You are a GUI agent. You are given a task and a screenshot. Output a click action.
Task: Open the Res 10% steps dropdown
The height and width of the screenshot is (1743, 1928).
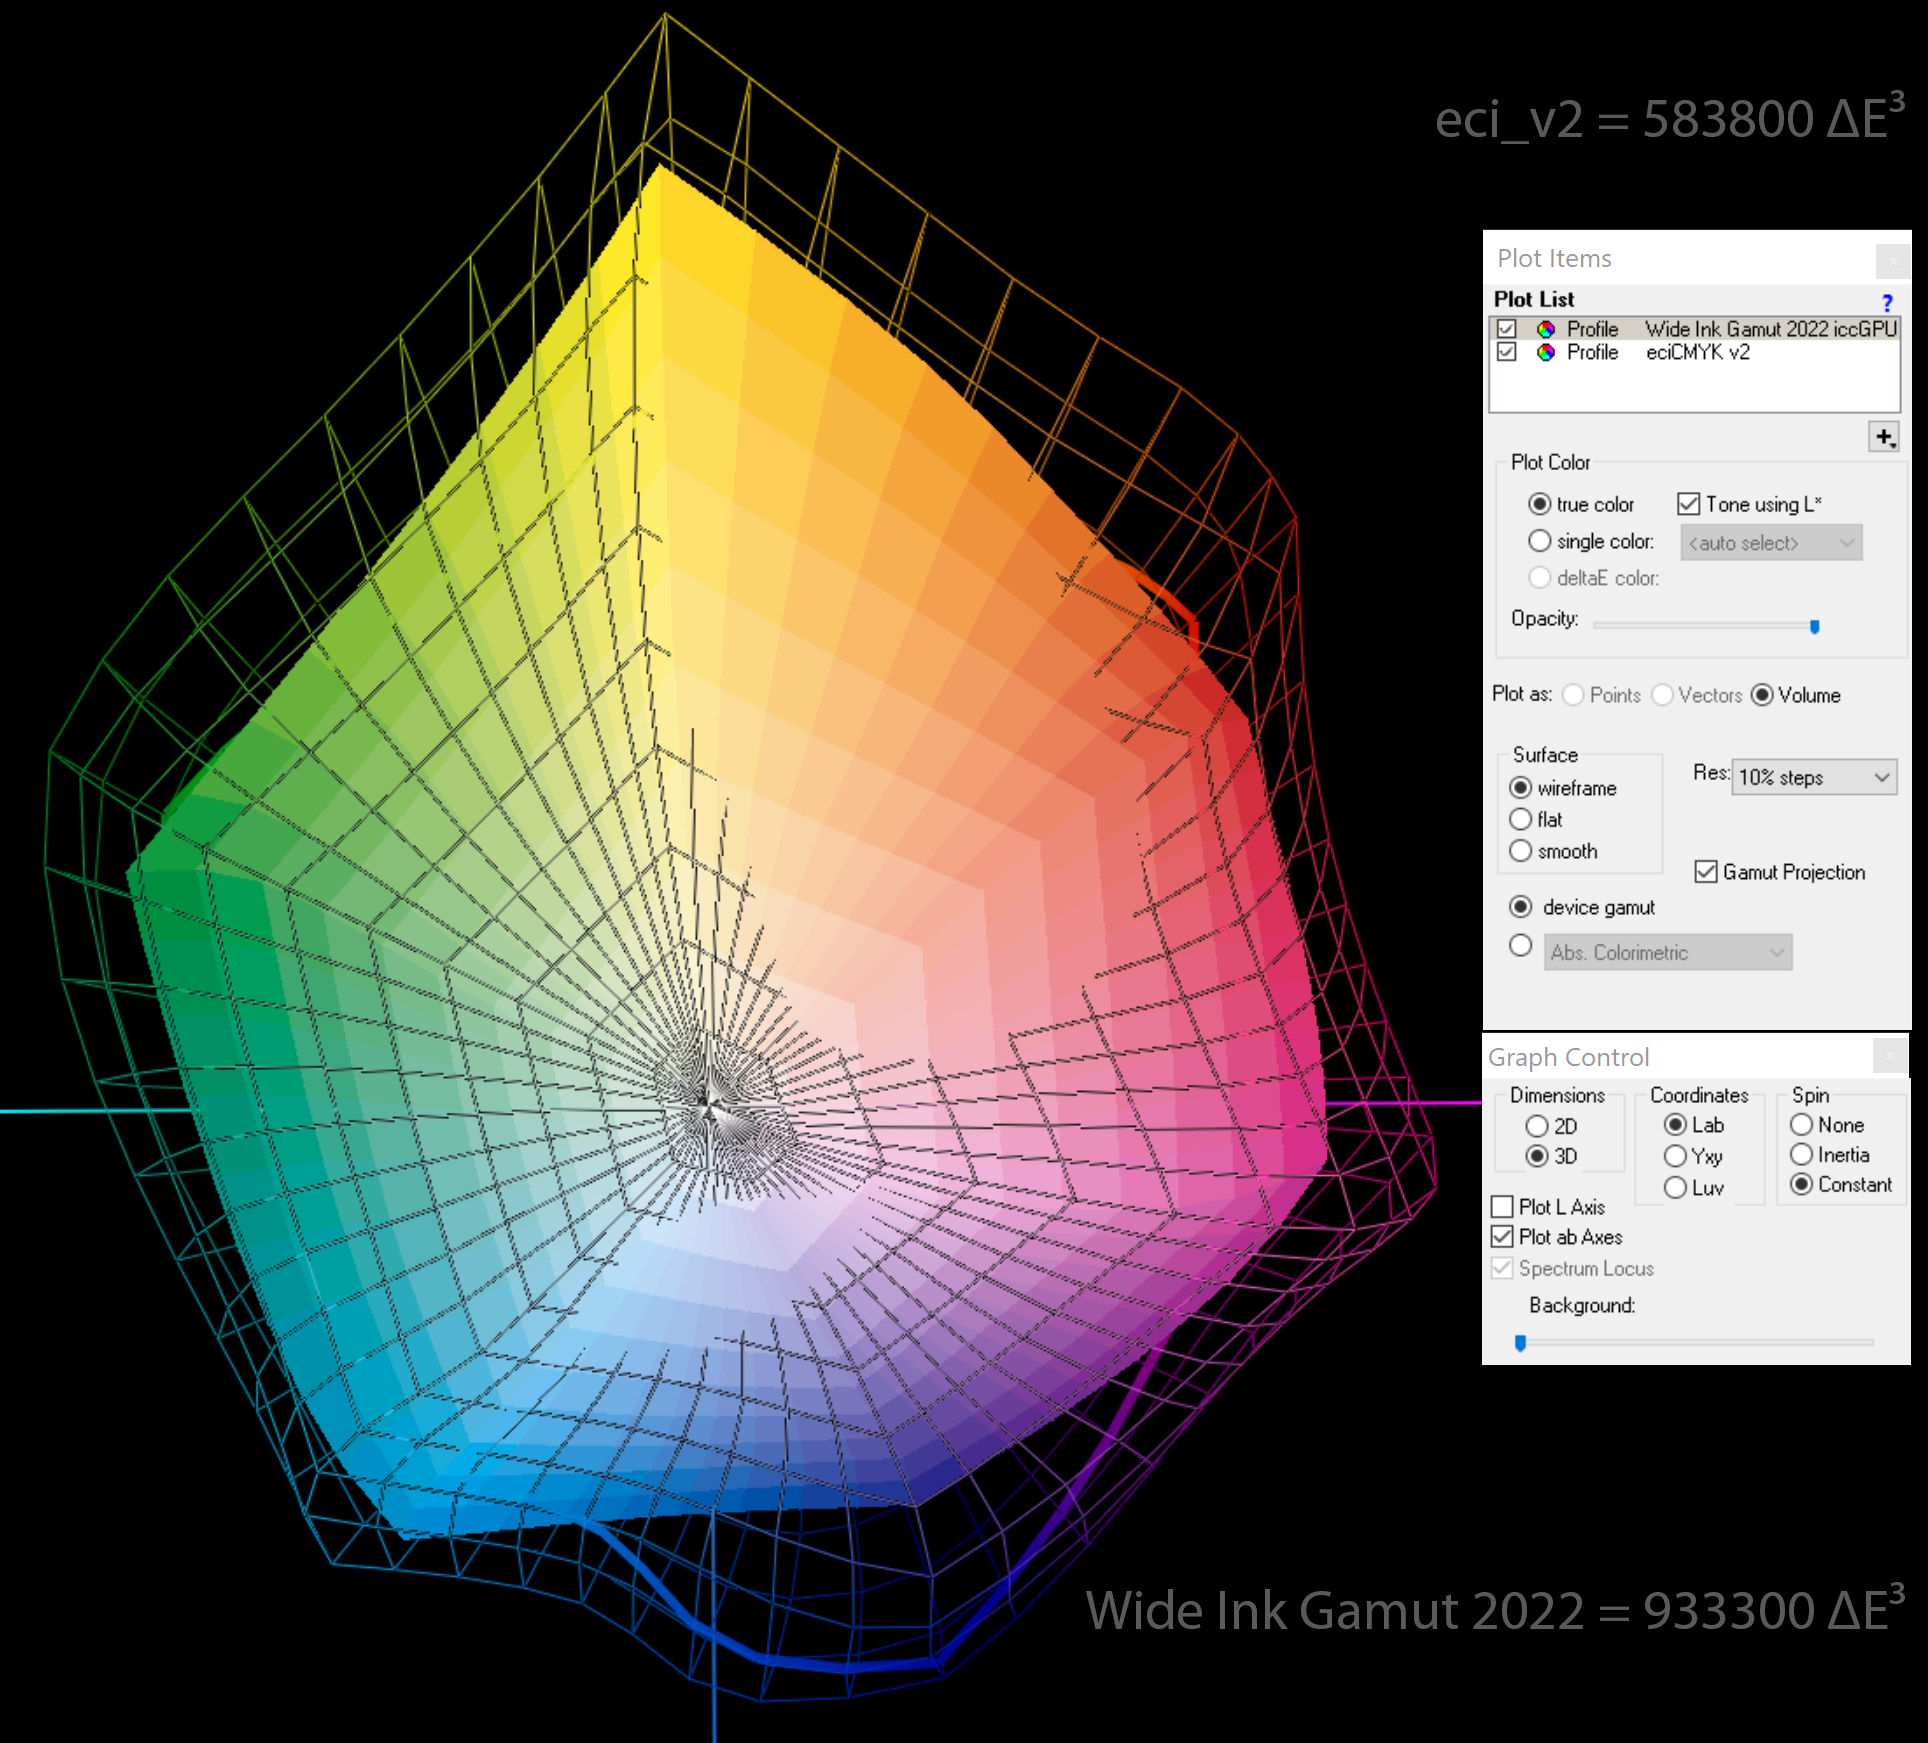click(1814, 777)
